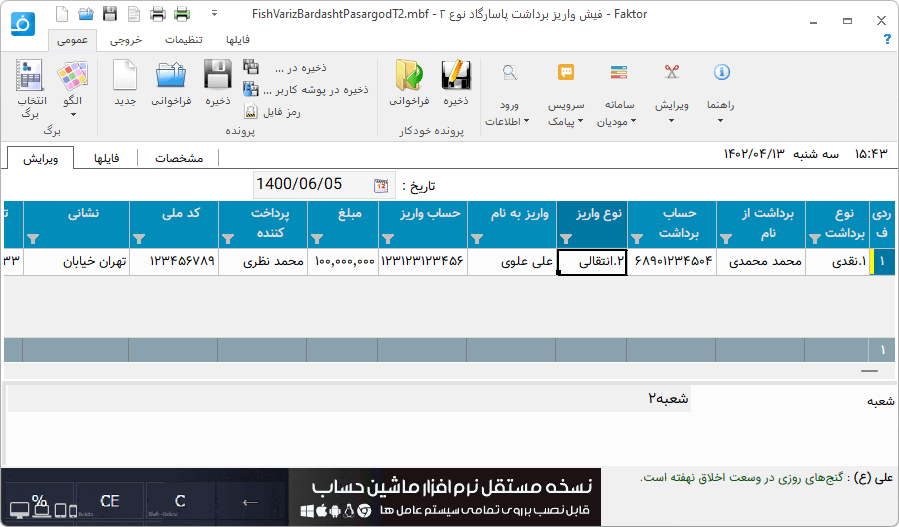Filter the نوع واریز column
This screenshot has height=527, width=899.
tap(566, 239)
